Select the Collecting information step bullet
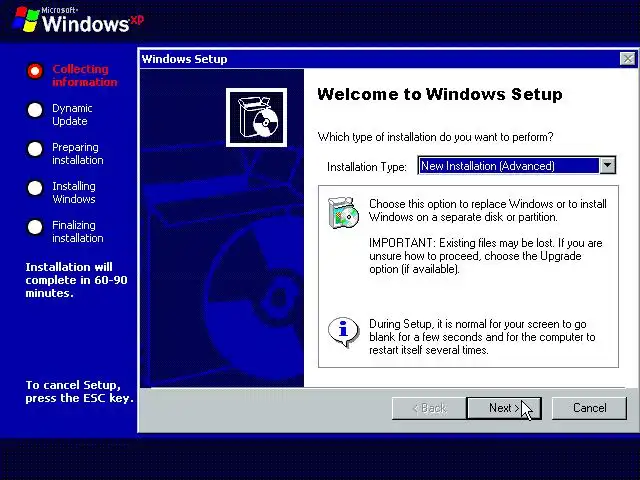Viewport: 640px width, 480px height. pos(35,71)
